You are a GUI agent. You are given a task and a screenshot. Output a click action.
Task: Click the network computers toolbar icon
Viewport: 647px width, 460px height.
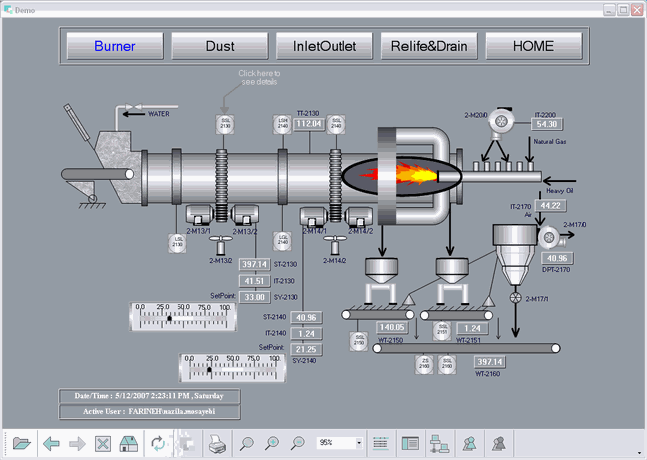[x=439, y=444]
